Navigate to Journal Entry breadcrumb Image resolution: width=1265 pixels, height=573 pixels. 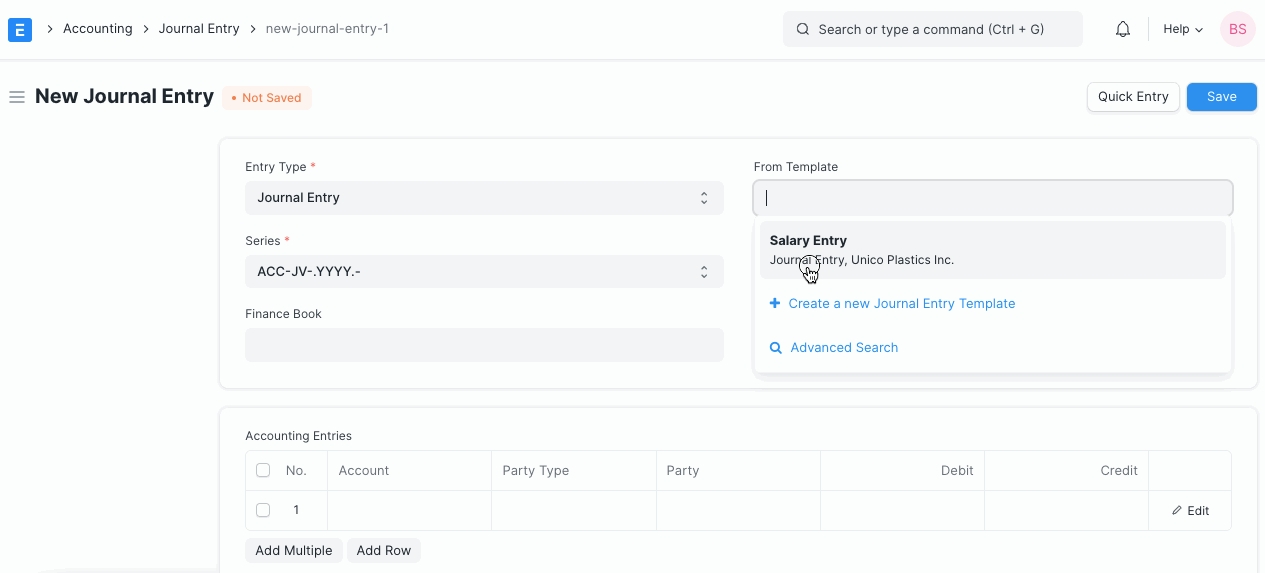[199, 29]
